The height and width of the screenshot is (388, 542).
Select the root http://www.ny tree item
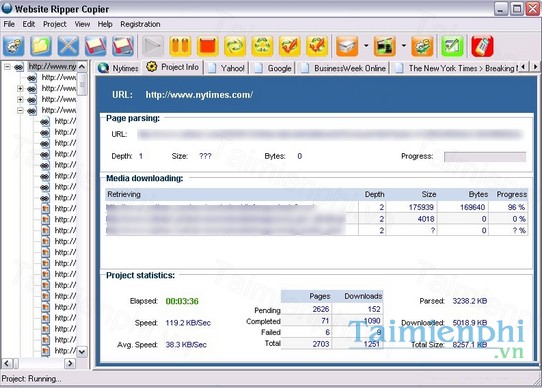[x=52, y=66]
